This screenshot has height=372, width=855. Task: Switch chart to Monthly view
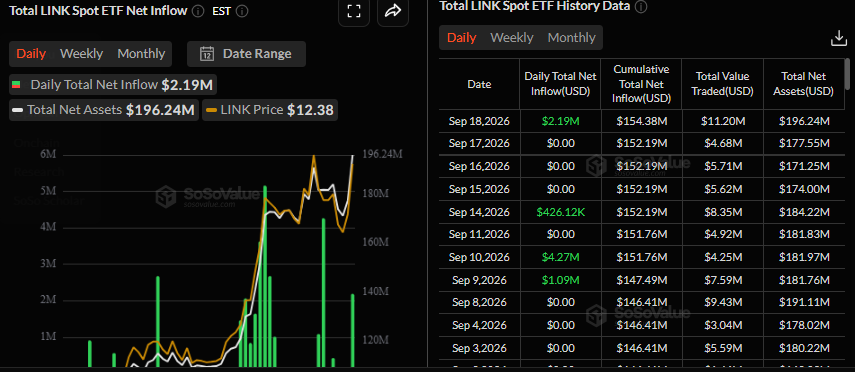click(x=141, y=54)
